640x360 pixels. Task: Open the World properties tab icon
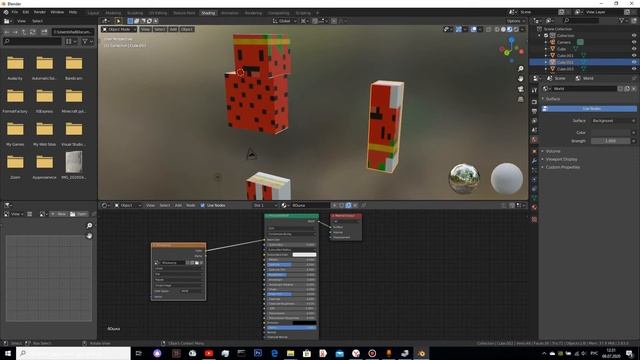pyautogui.click(x=534, y=140)
